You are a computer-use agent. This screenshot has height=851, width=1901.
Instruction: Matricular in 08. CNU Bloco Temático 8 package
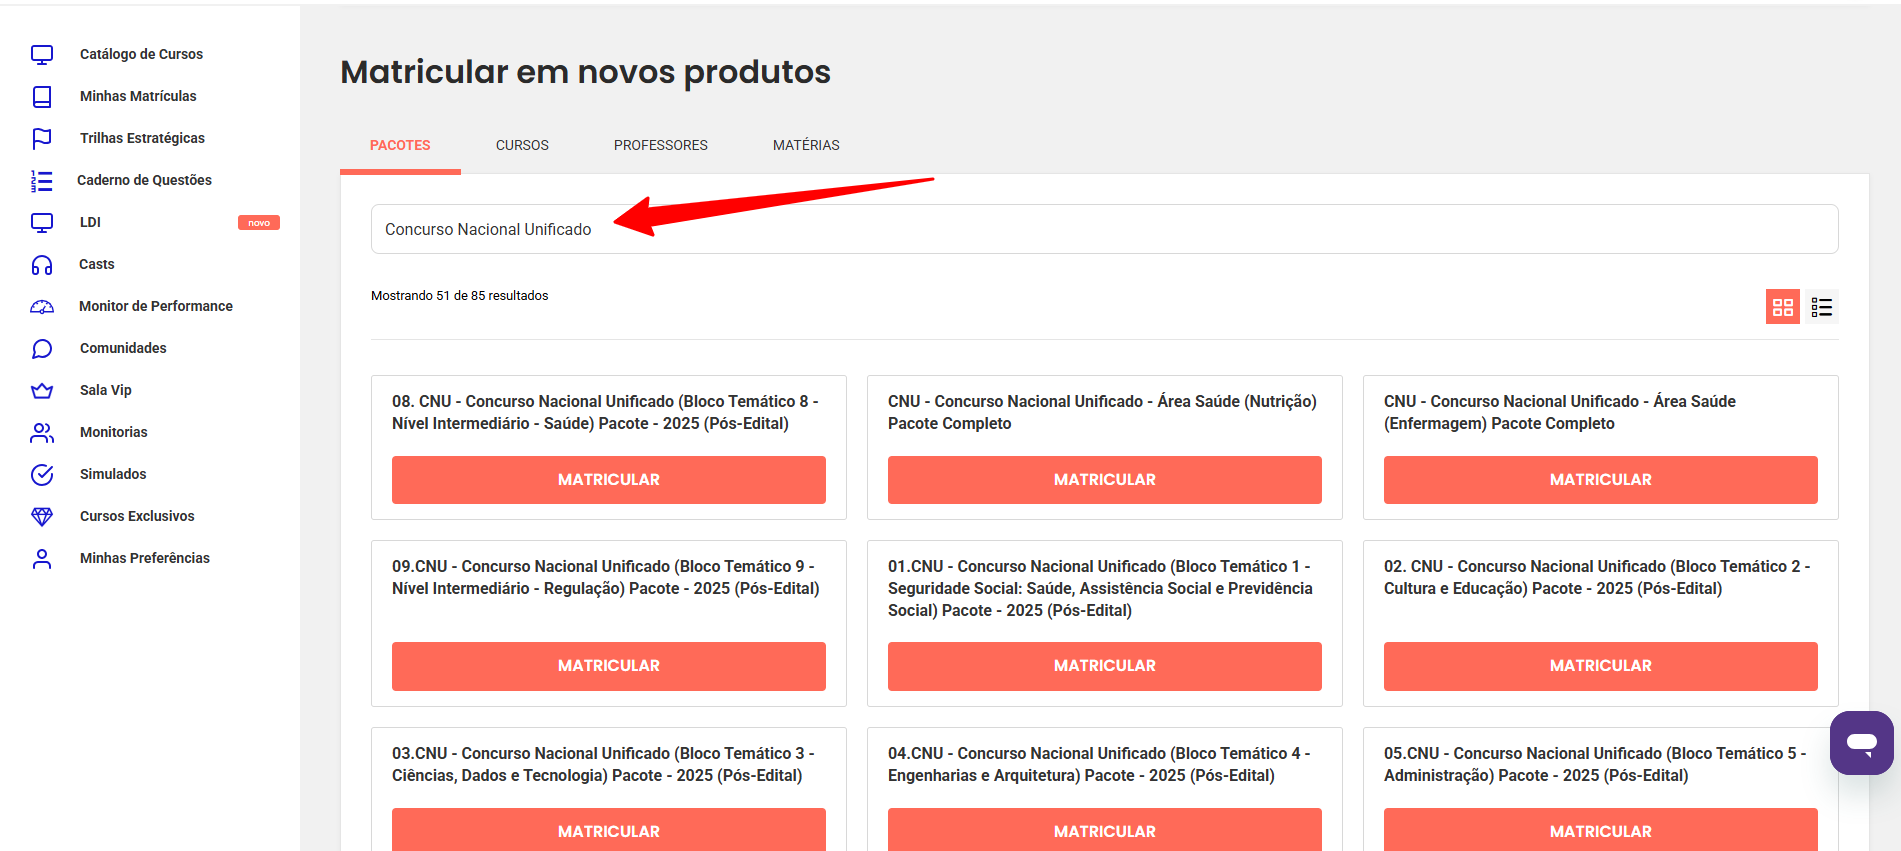[609, 480]
